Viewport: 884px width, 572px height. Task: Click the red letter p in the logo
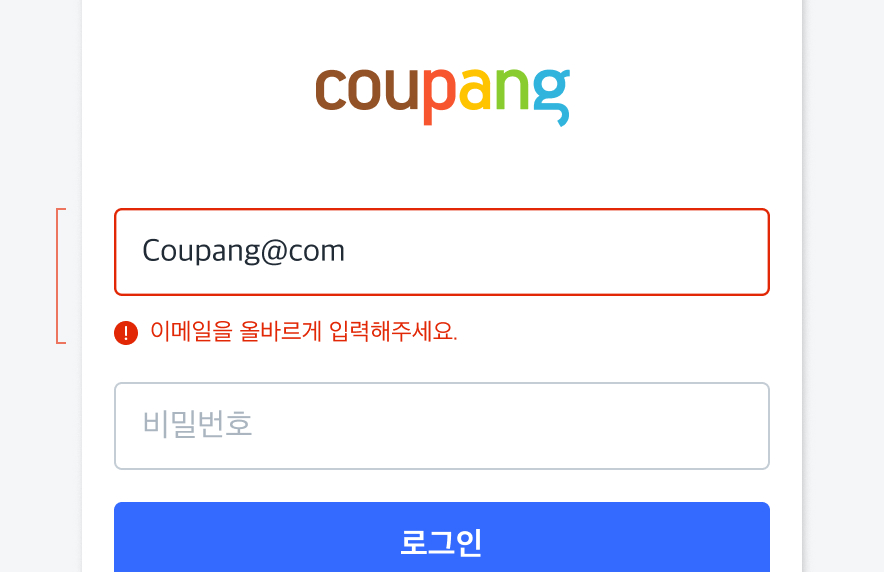439,97
